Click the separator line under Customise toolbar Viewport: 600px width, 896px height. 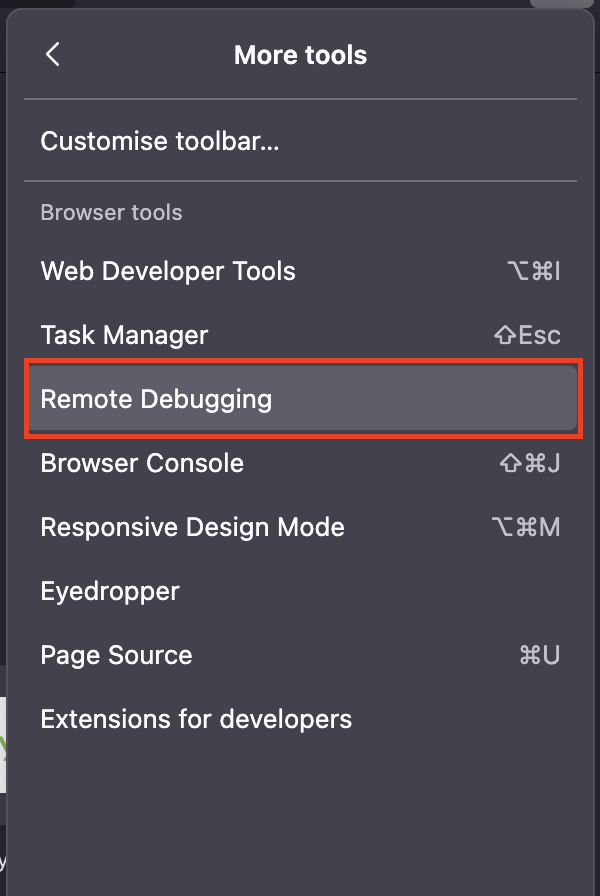[x=300, y=181]
